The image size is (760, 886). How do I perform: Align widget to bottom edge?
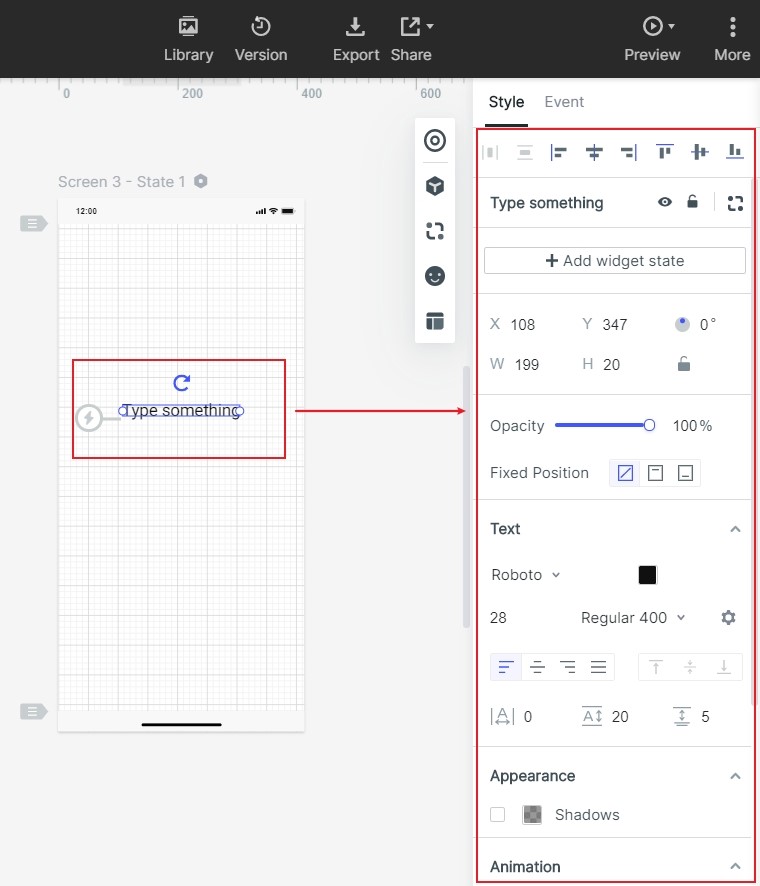coord(735,151)
